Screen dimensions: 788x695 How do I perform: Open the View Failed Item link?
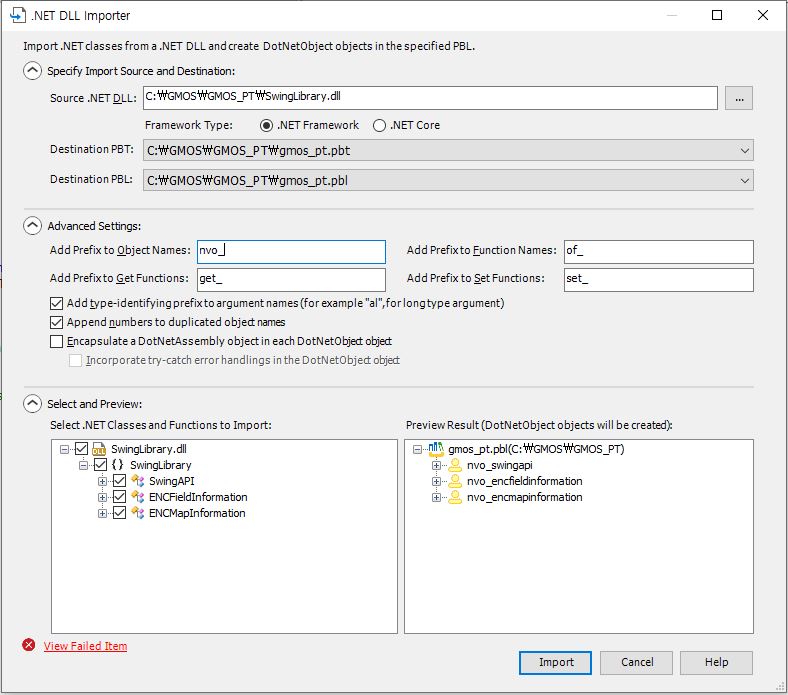click(85, 646)
